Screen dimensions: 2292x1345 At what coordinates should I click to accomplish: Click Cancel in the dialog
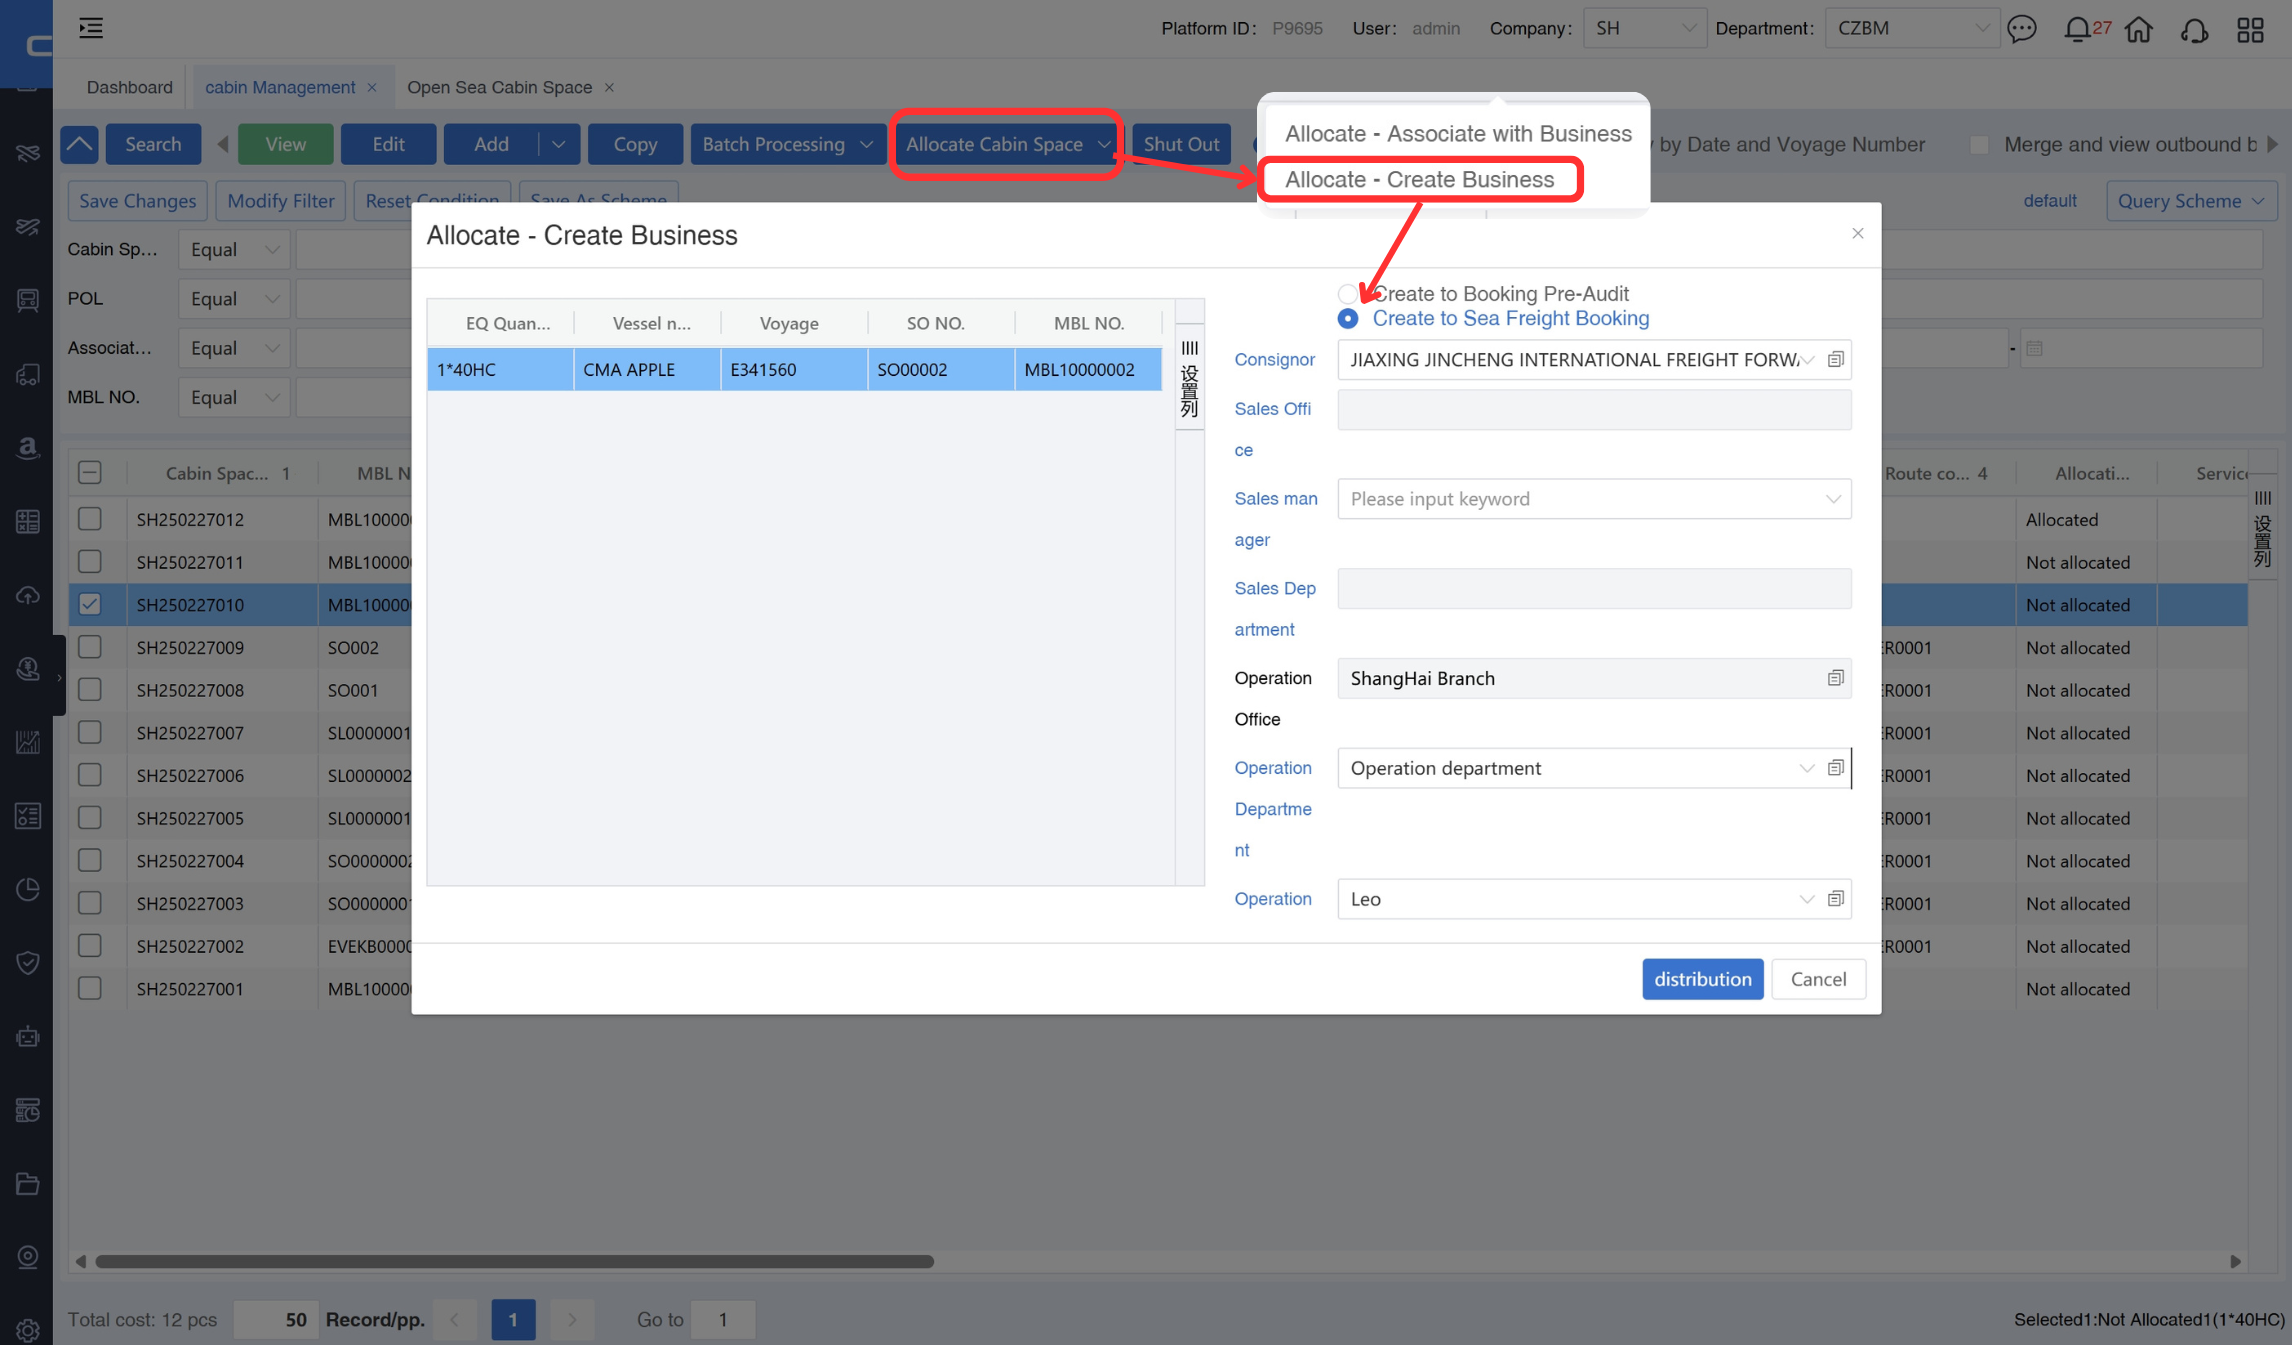pyautogui.click(x=1818, y=979)
